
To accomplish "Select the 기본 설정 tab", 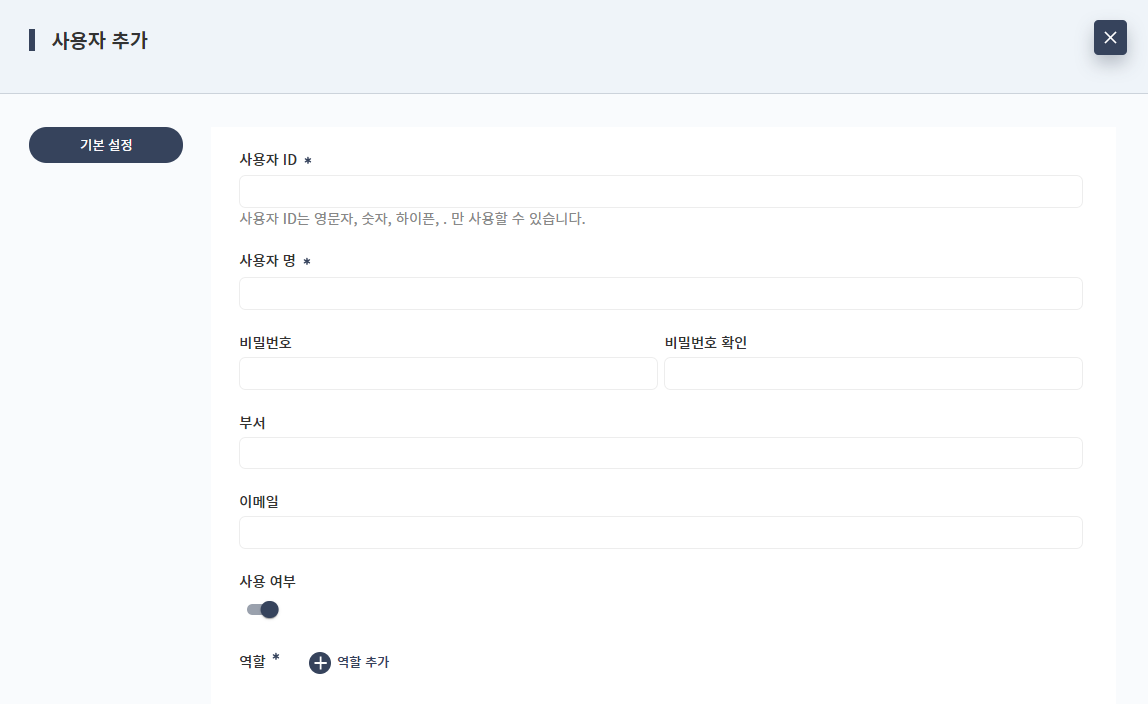I will coord(106,145).
